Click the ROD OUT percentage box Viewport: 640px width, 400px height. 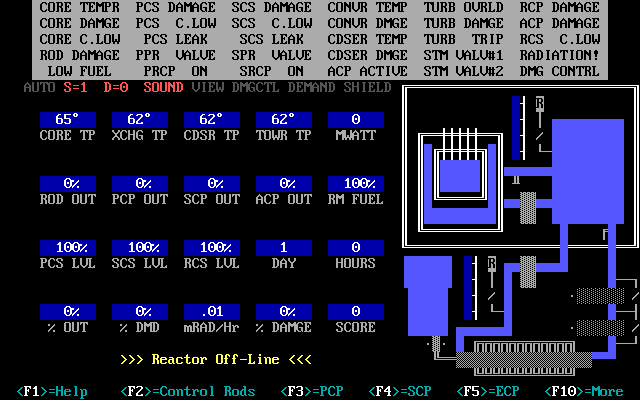click(x=68, y=184)
